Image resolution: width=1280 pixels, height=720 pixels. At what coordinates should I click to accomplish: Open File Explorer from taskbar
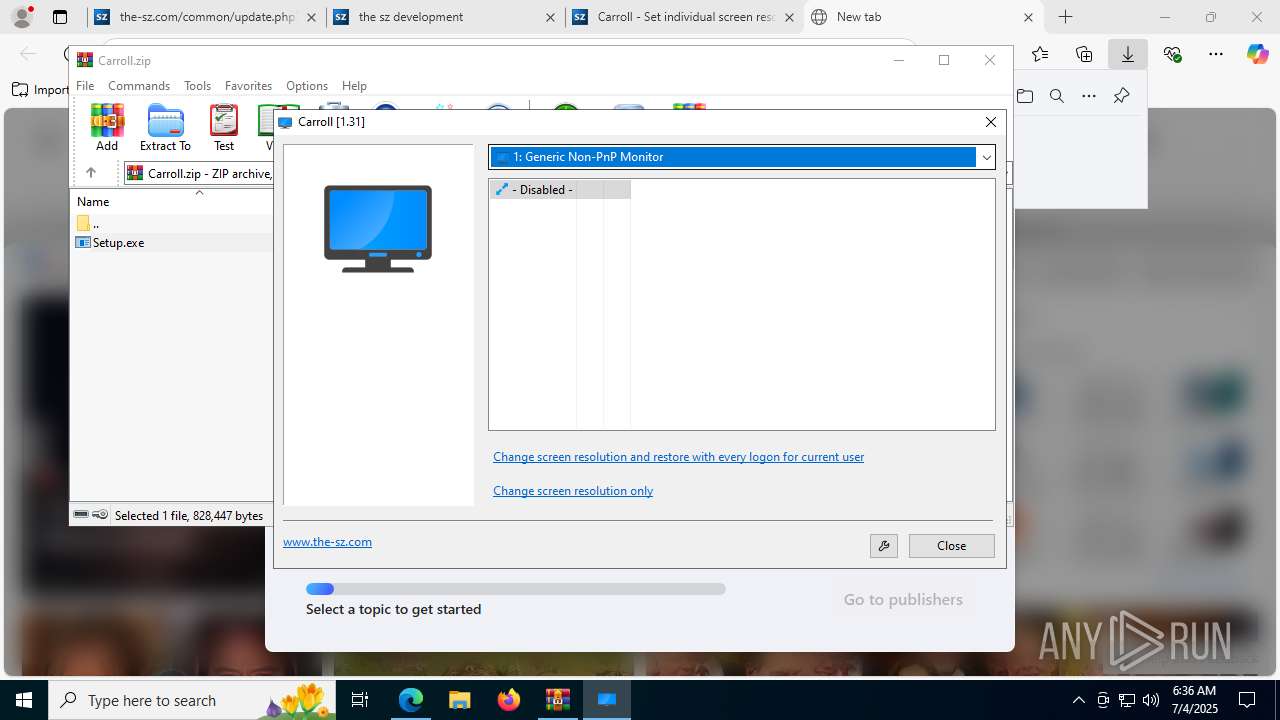(459, 700)
